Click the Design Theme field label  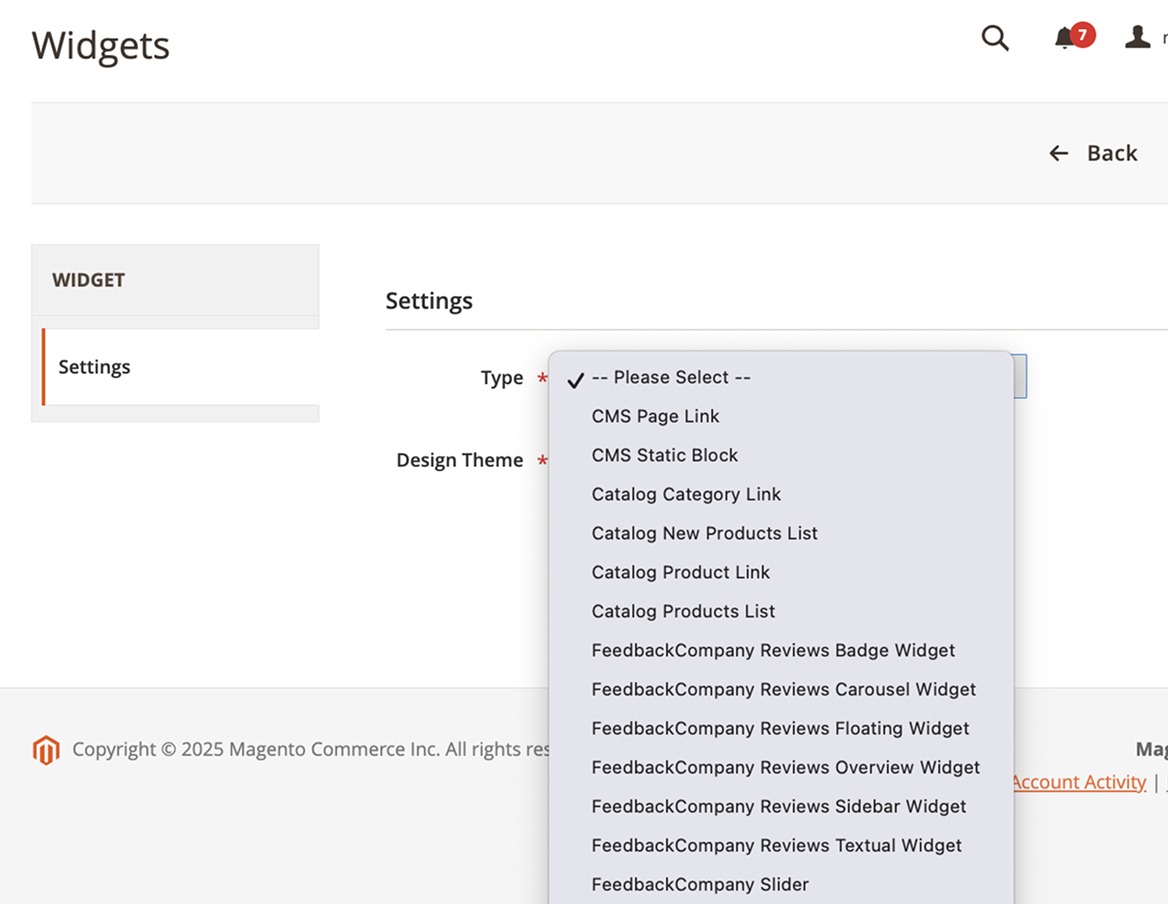tap(460, 460)
